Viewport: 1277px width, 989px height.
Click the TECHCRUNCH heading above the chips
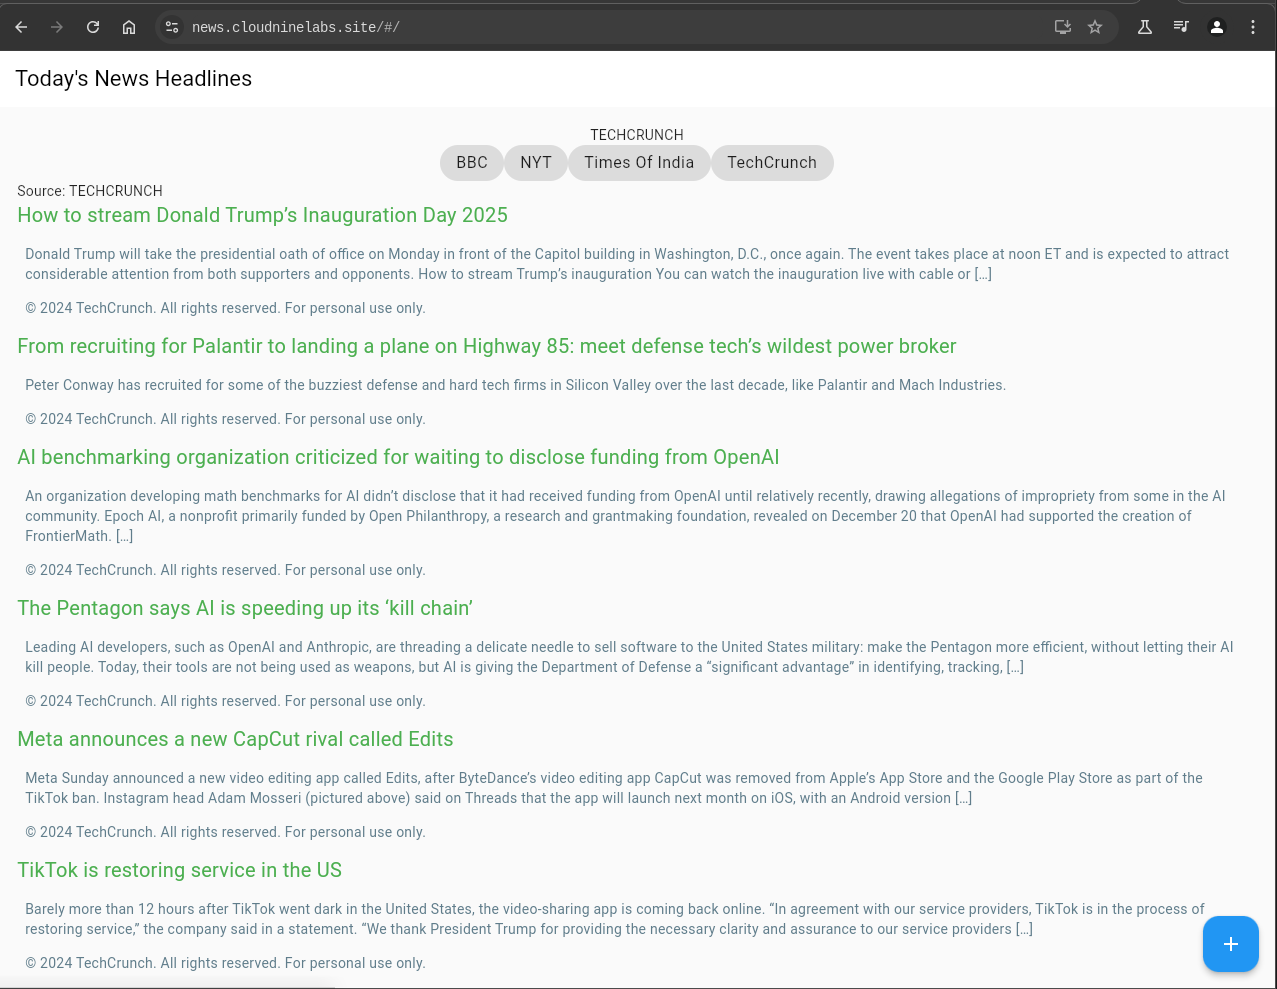pos(637,135)
